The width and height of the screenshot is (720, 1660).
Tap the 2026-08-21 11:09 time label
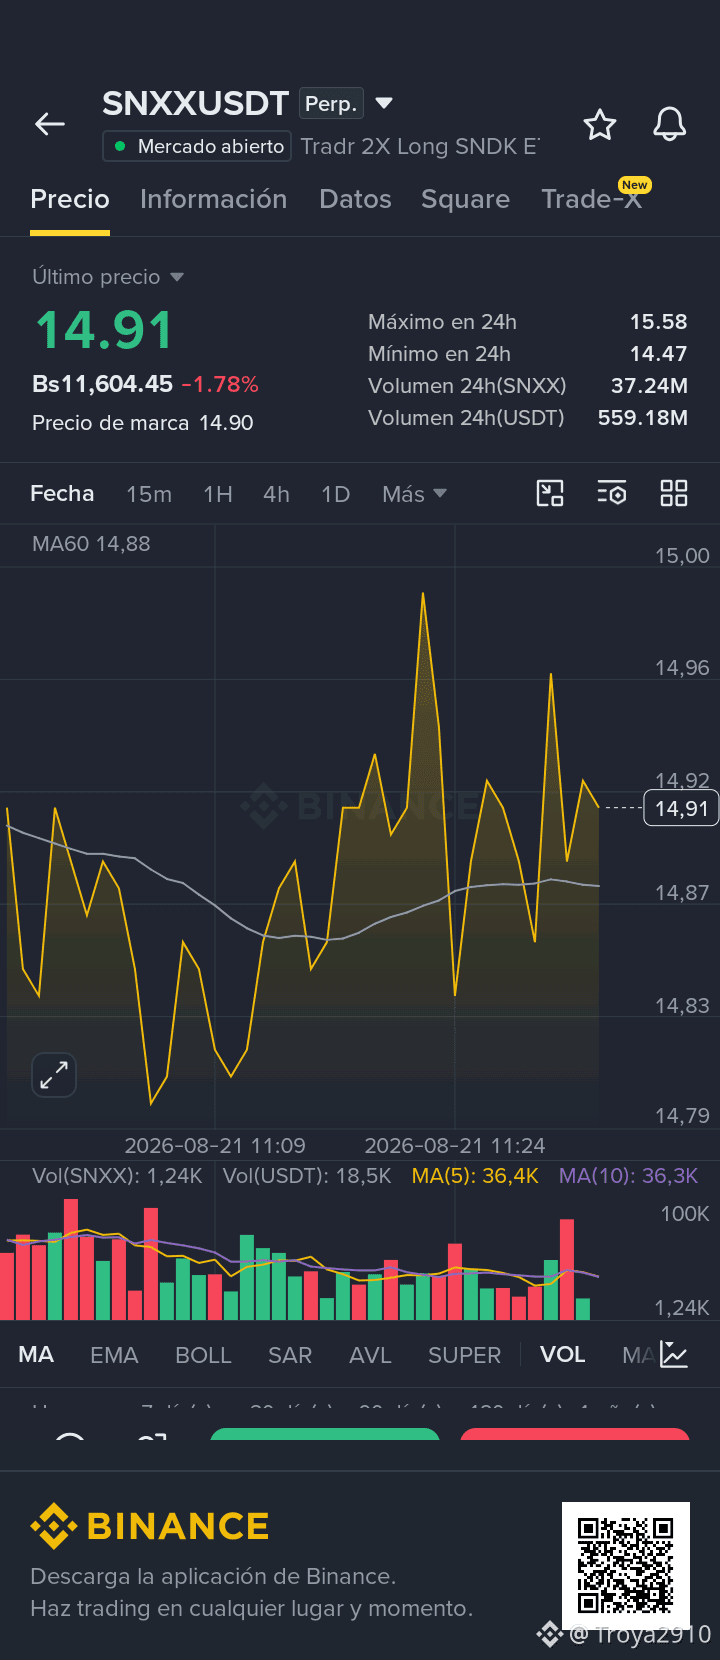[x=215, y=1146]
